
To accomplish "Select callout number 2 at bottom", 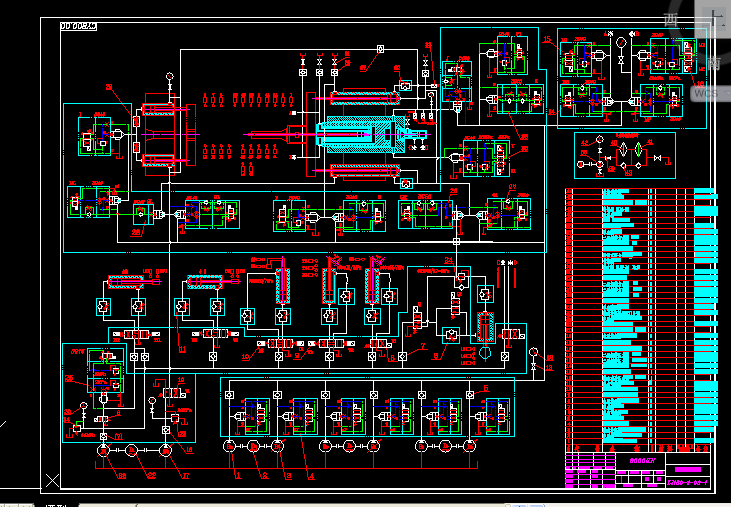I will click(x=264, y=476).
